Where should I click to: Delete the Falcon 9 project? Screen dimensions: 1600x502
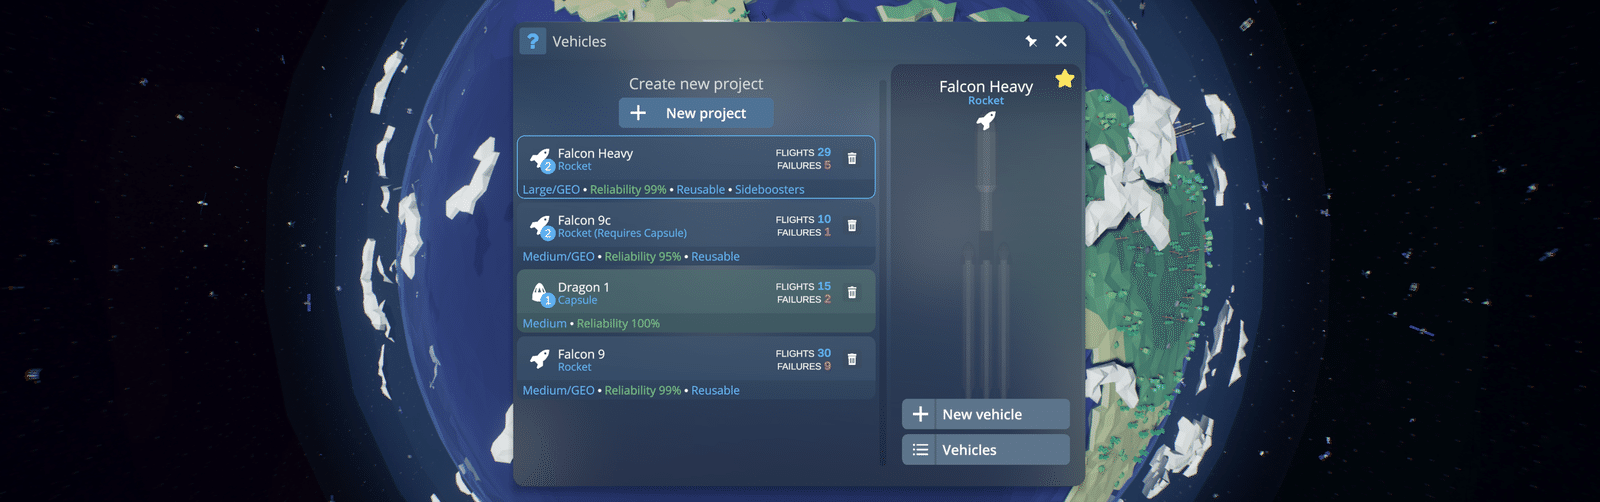tap(852, 359)
